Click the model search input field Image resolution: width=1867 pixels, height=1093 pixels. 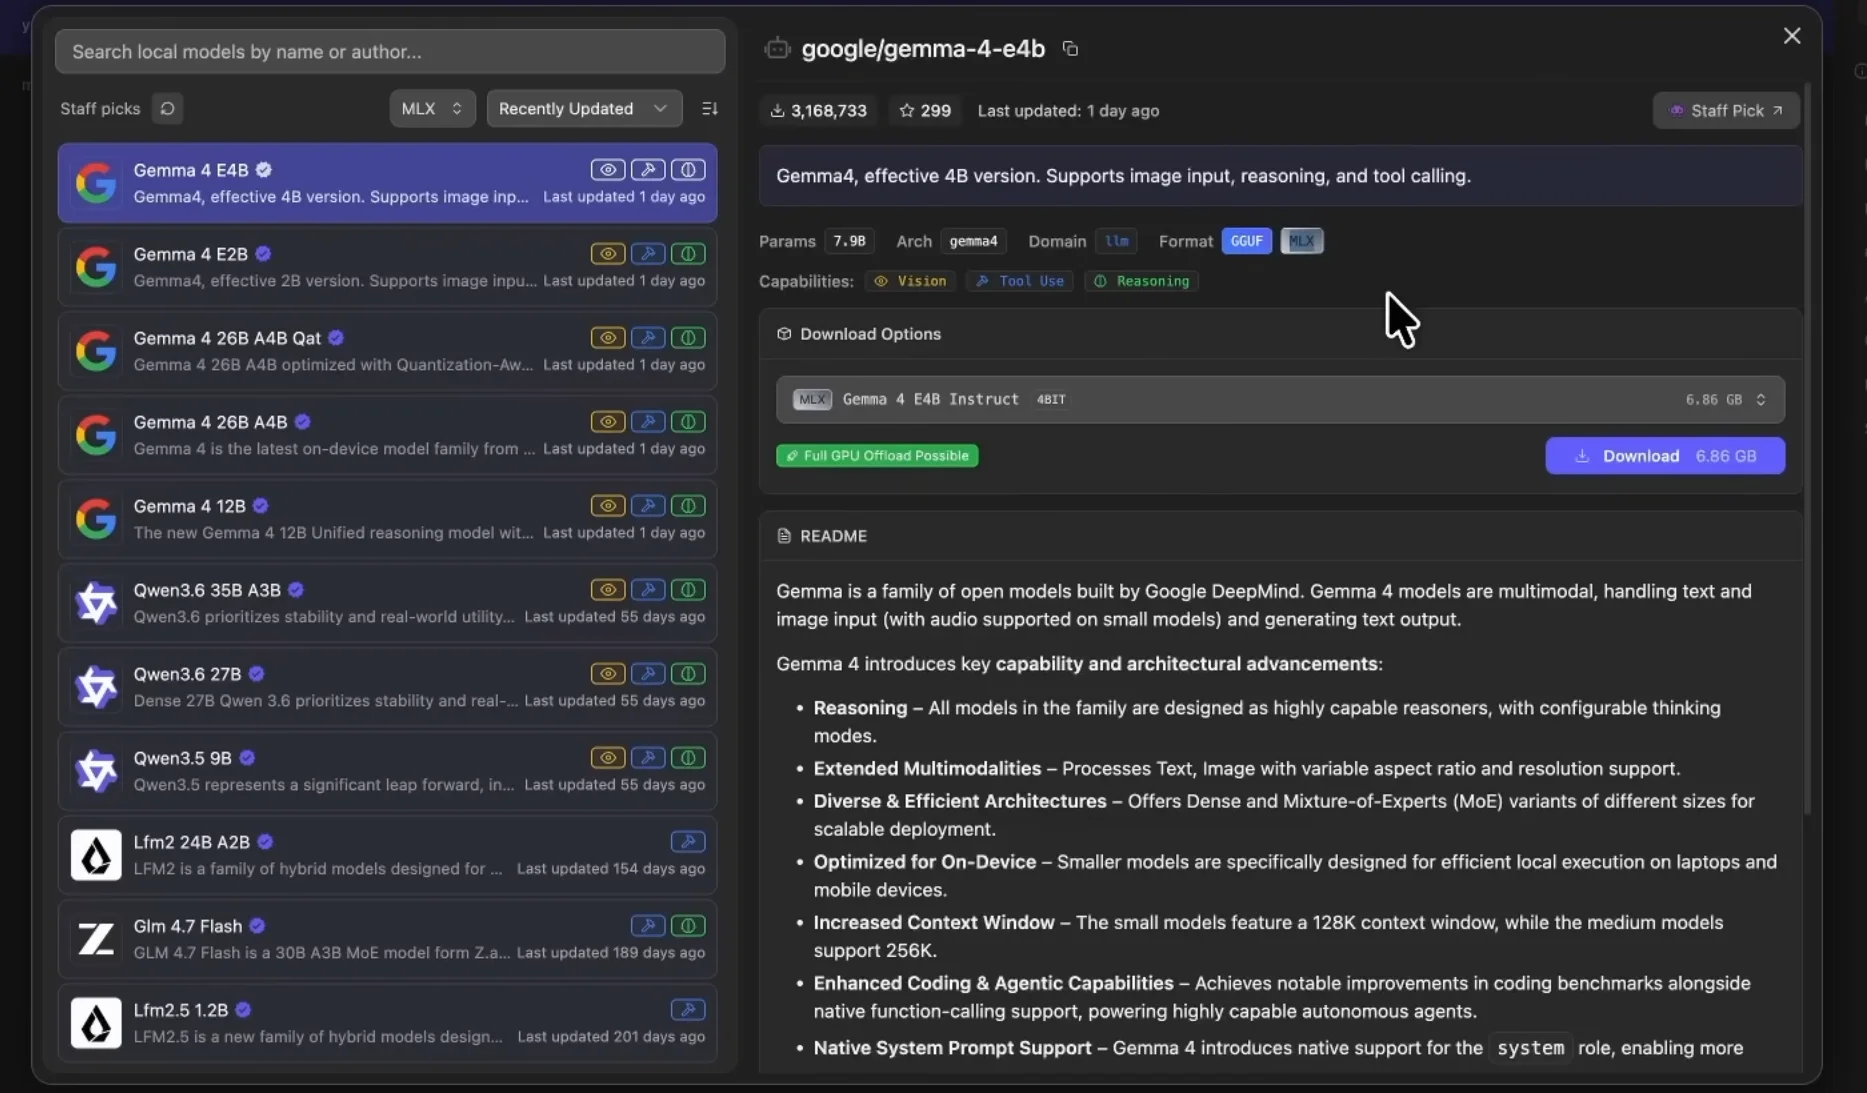390,52
